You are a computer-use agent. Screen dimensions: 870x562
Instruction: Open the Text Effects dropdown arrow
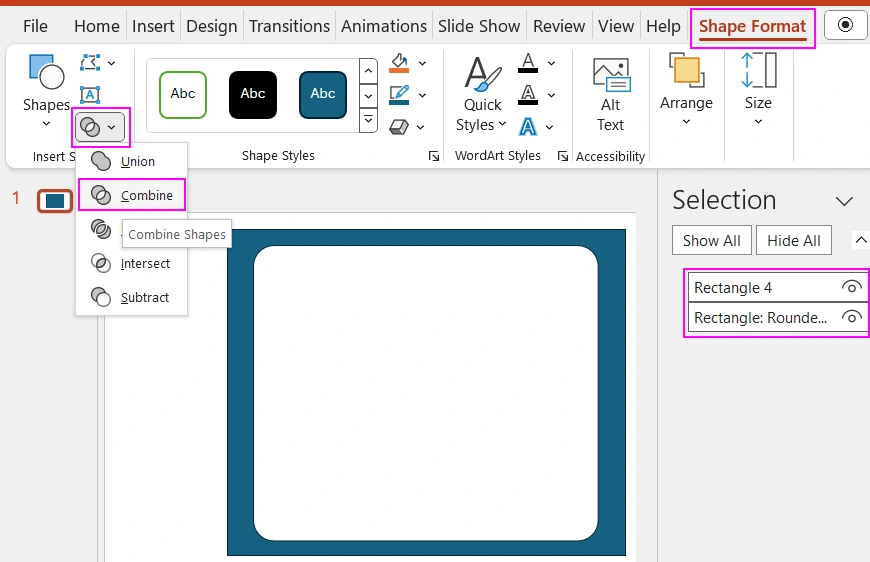click(549, 127)
